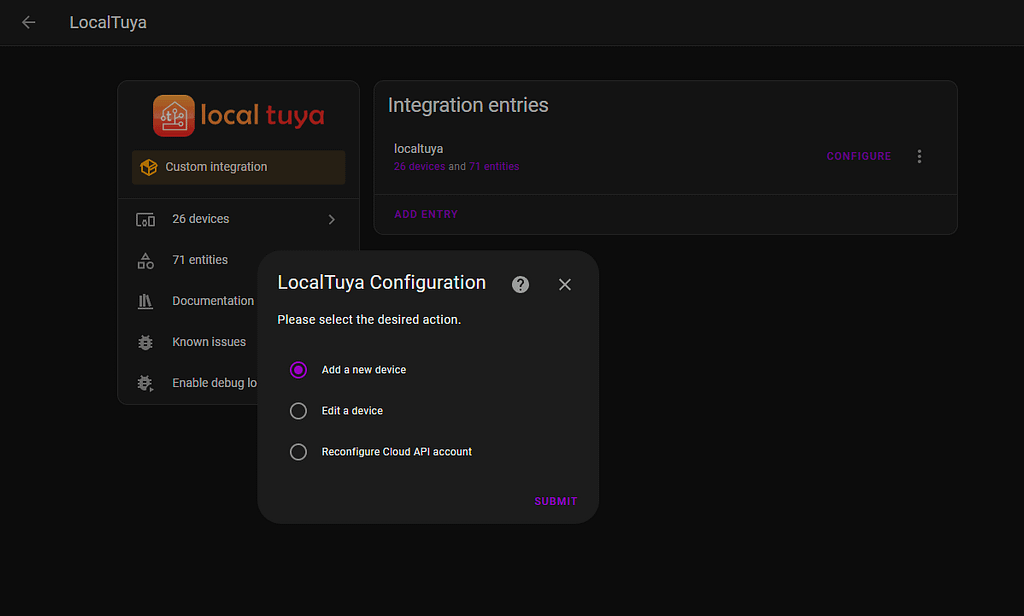1024x616 pixels.
Task: Expand the 26 devices chevron
Action: point(332,219)
